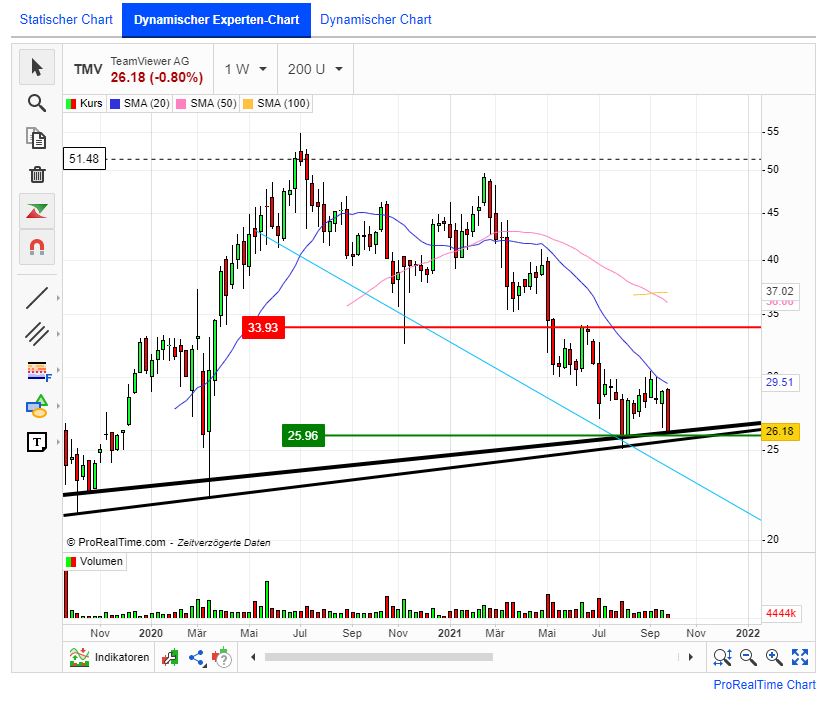Screen dimensions: 837x711
Task: Select the text annotation tool
Action: click(37, 442)
